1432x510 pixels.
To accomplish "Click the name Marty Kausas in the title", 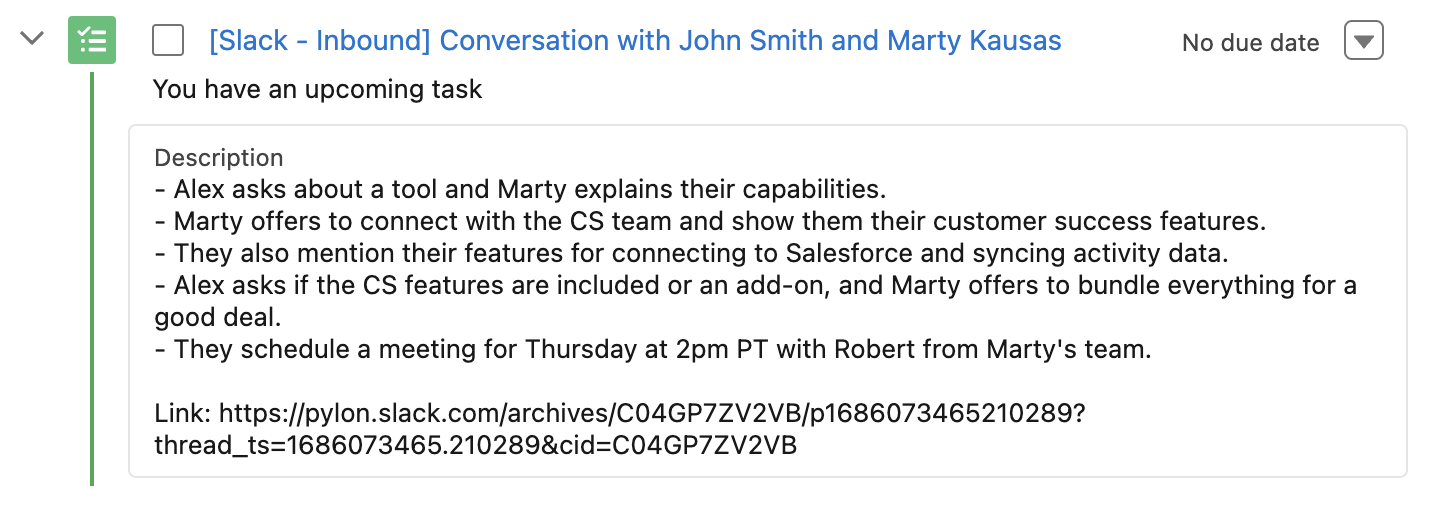I will (x=975, y=41).
